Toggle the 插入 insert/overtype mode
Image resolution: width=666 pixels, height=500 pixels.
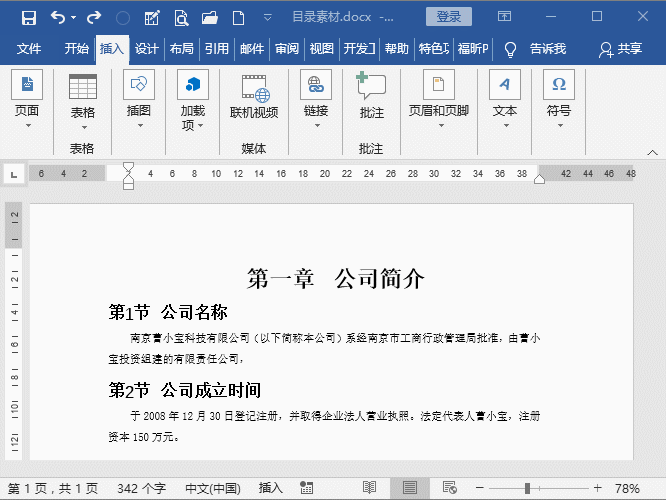point(271,488)
